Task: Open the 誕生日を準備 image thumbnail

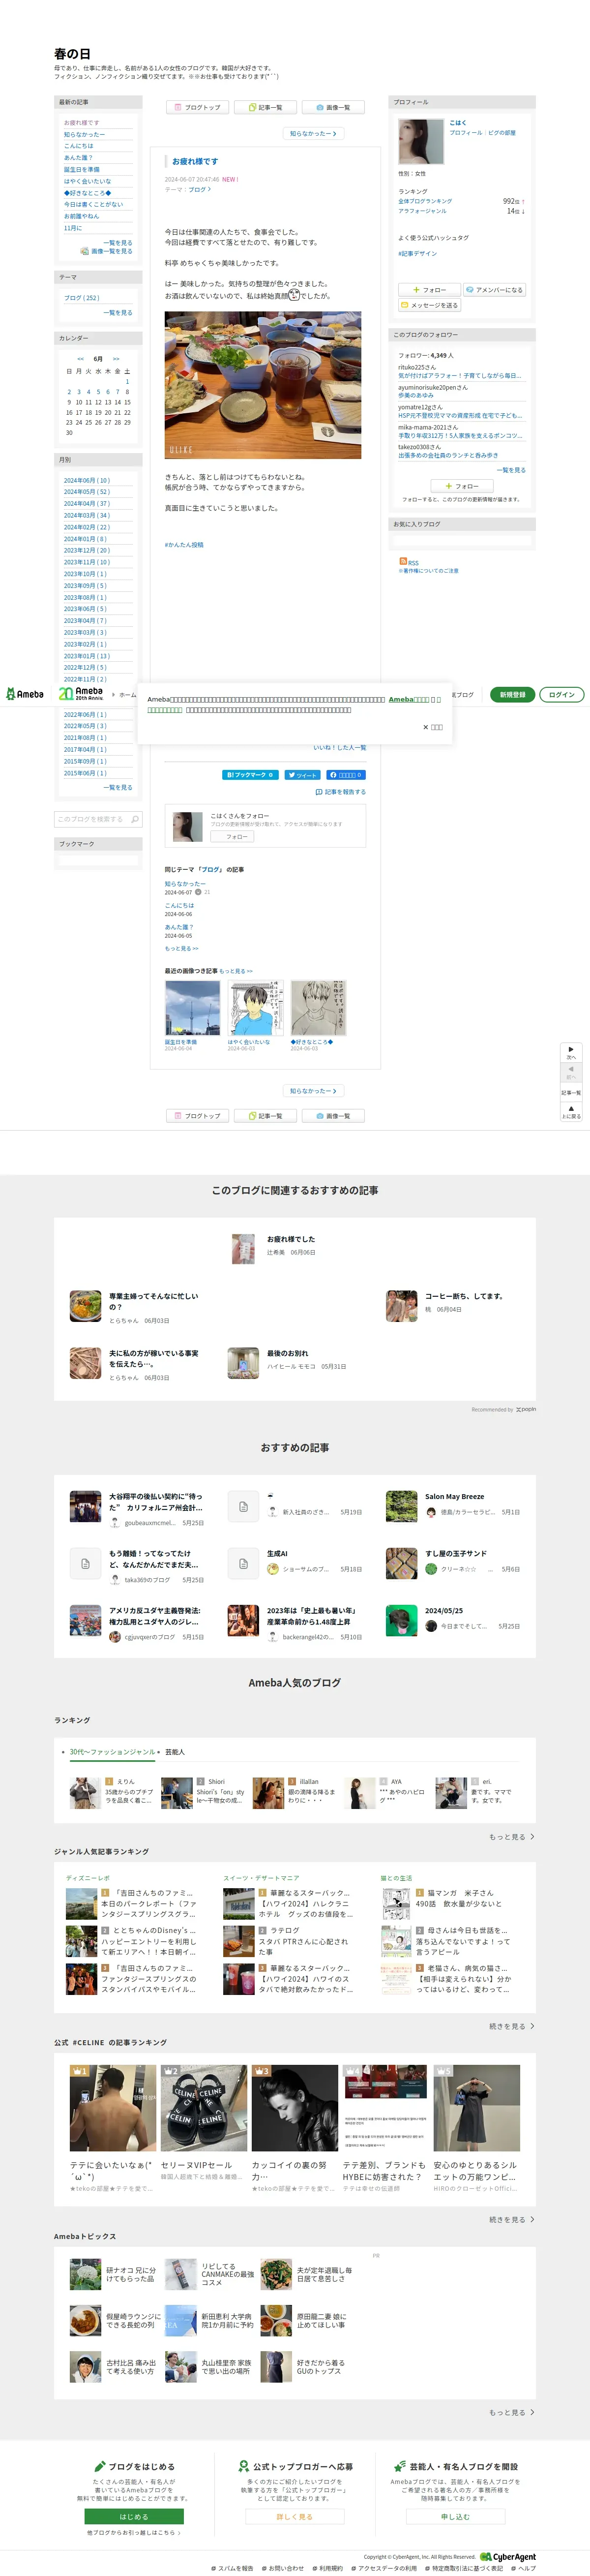Action: 192,1007
